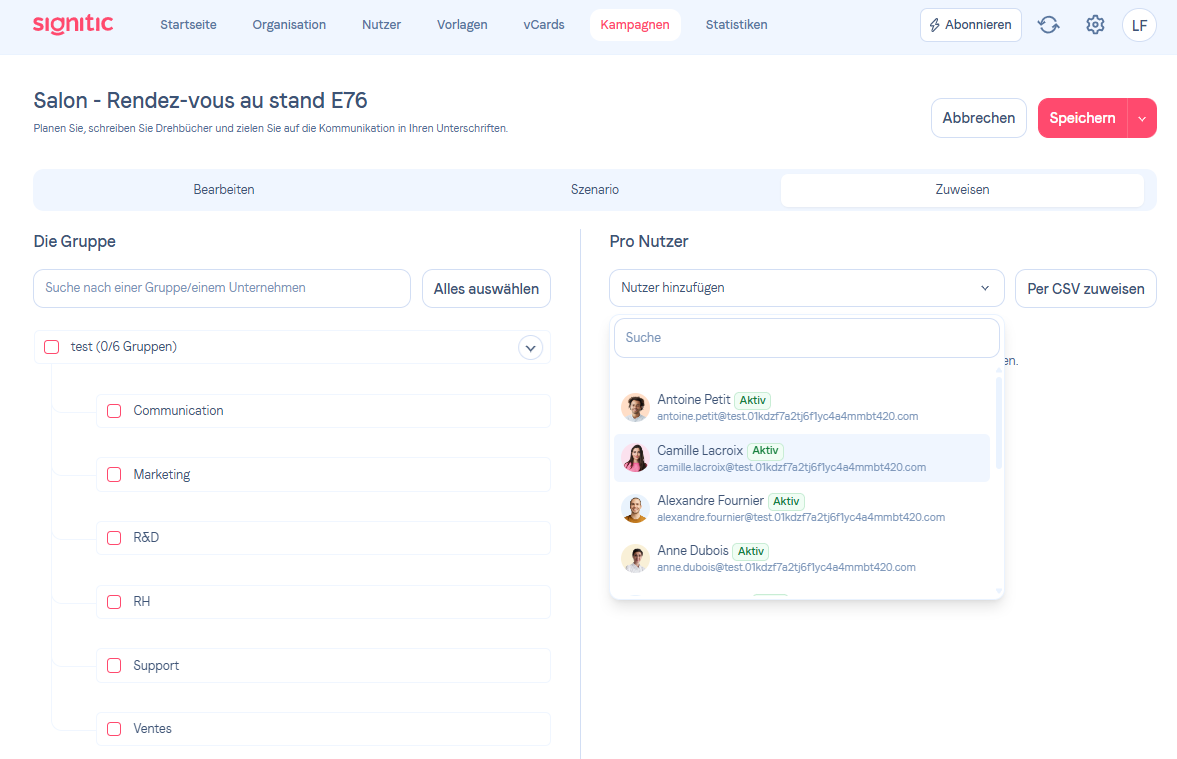The image size is (1177, 759).
Task: Check the RH group checkbox
Action: coord(114,601)
